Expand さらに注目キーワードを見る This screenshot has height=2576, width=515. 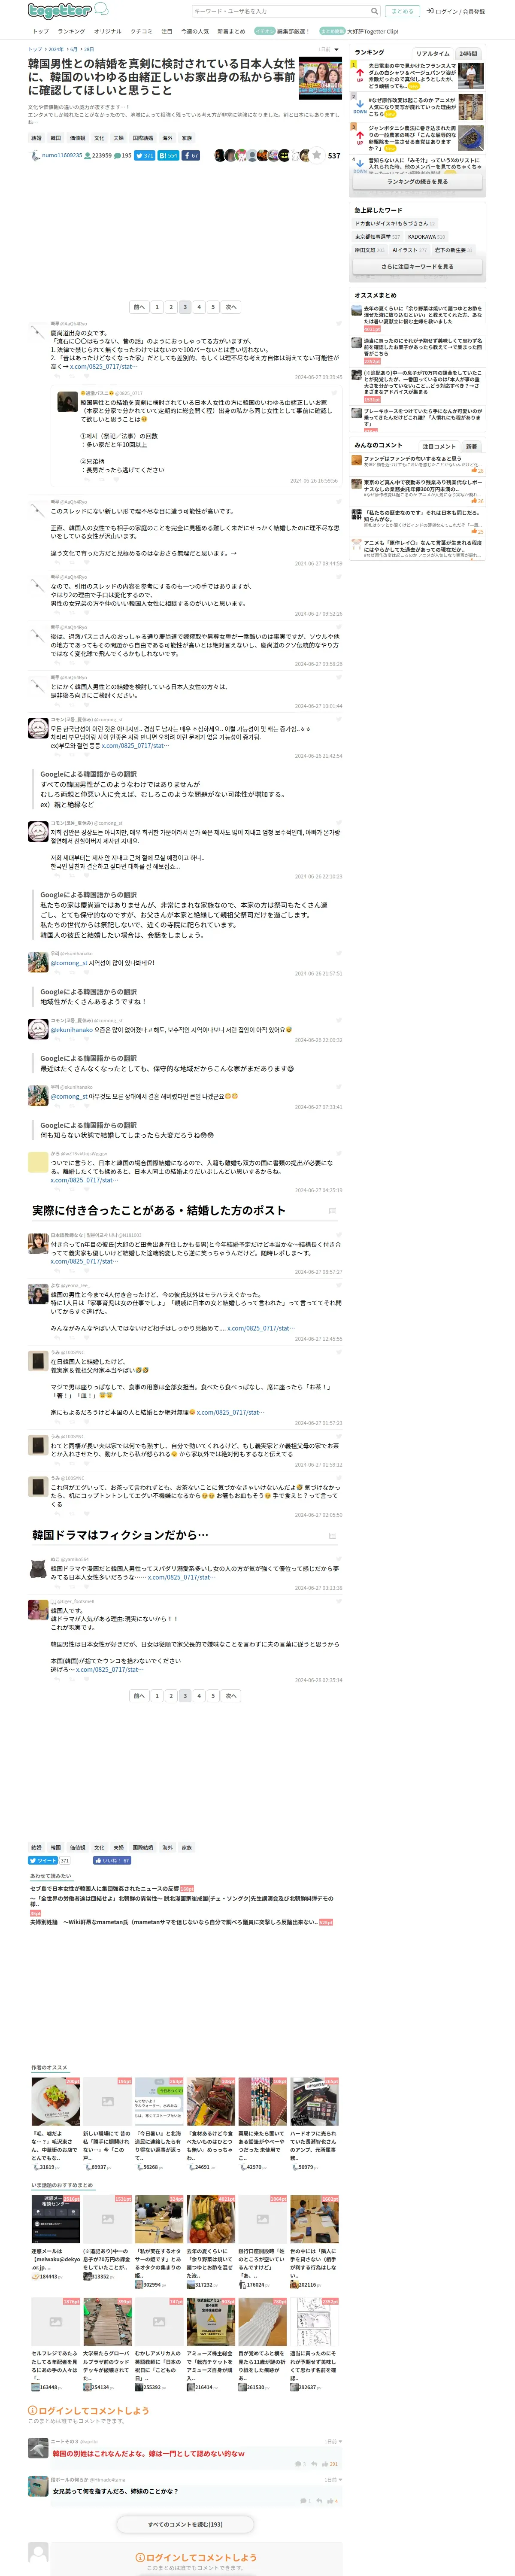[417, 267]
